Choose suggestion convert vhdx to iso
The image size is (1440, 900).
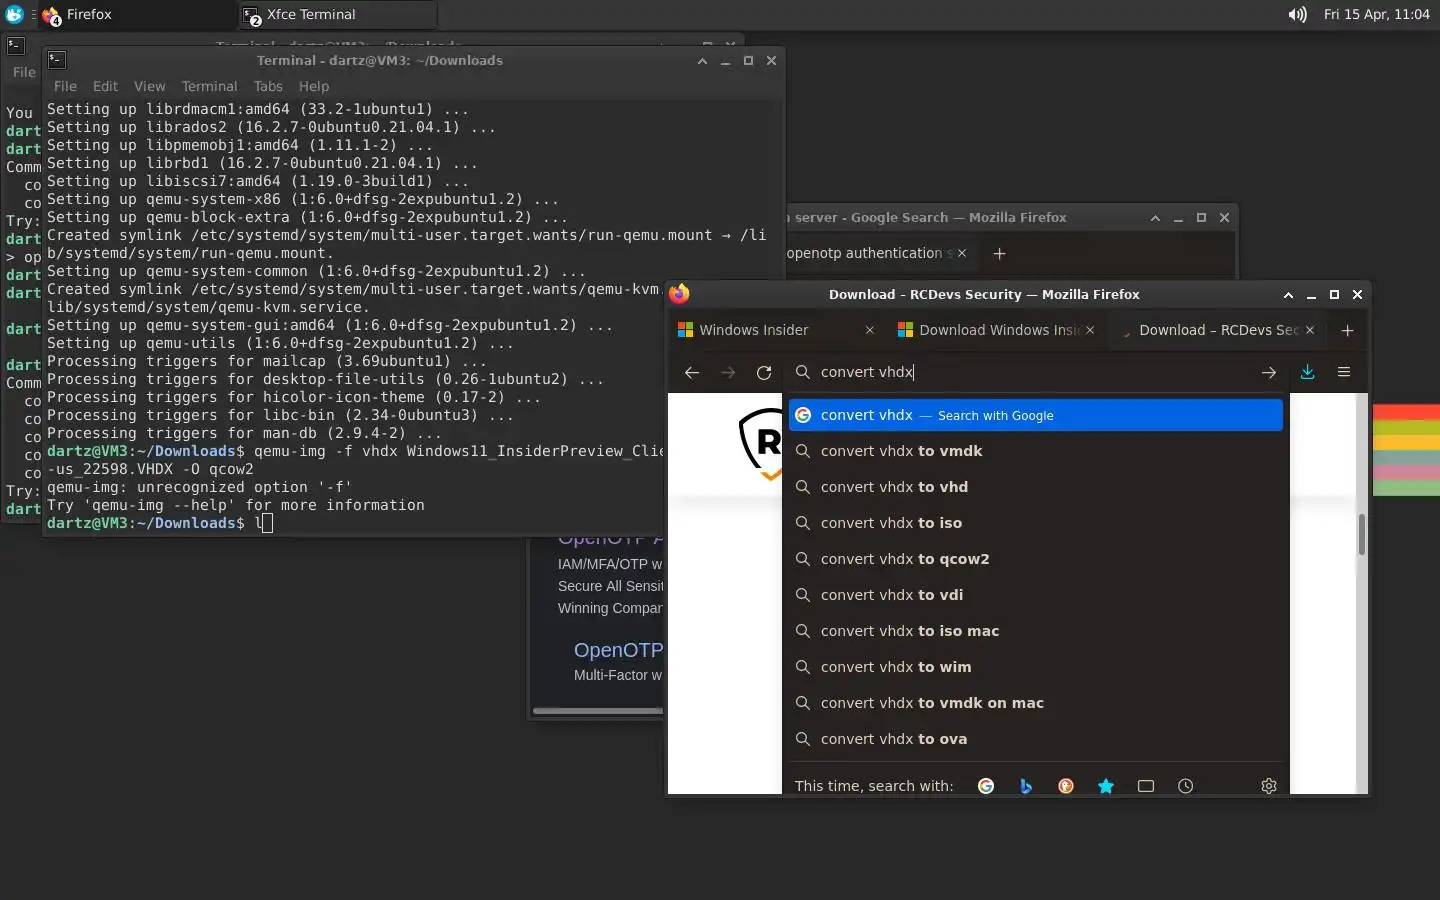[x=1036, y=523]
